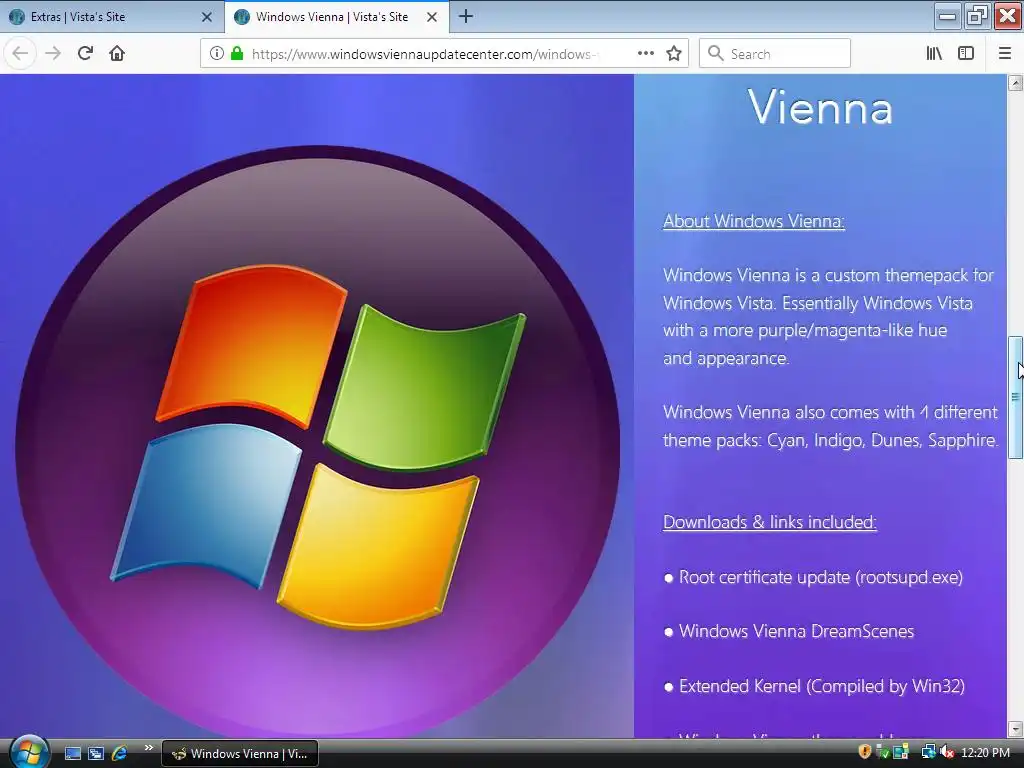Click the Search box

(775, 54)
